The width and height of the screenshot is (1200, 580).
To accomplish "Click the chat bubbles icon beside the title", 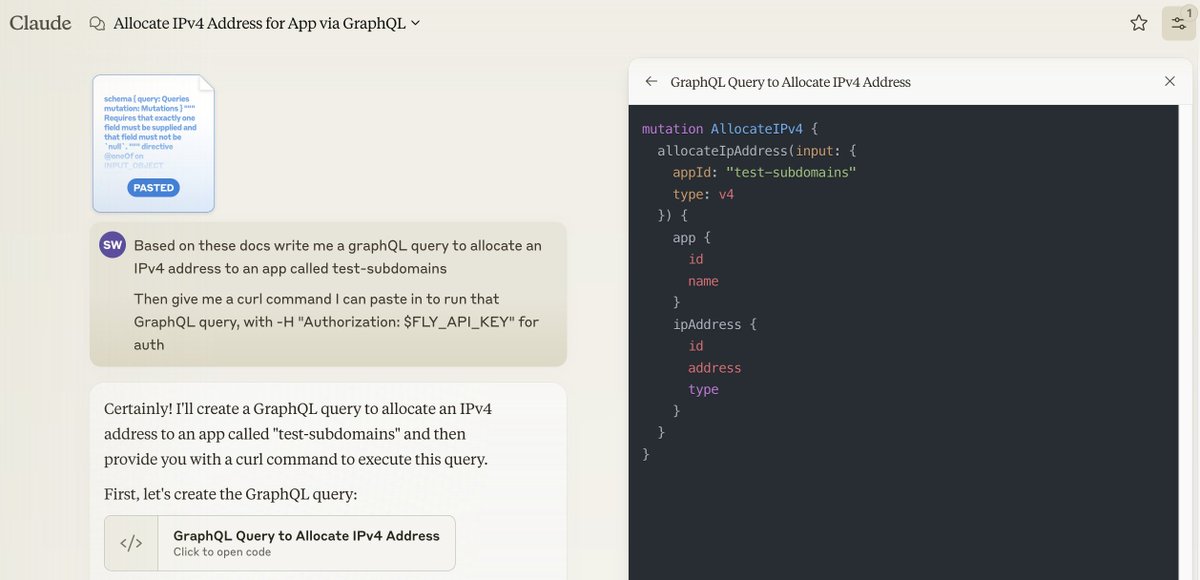I will pos(97,23).
